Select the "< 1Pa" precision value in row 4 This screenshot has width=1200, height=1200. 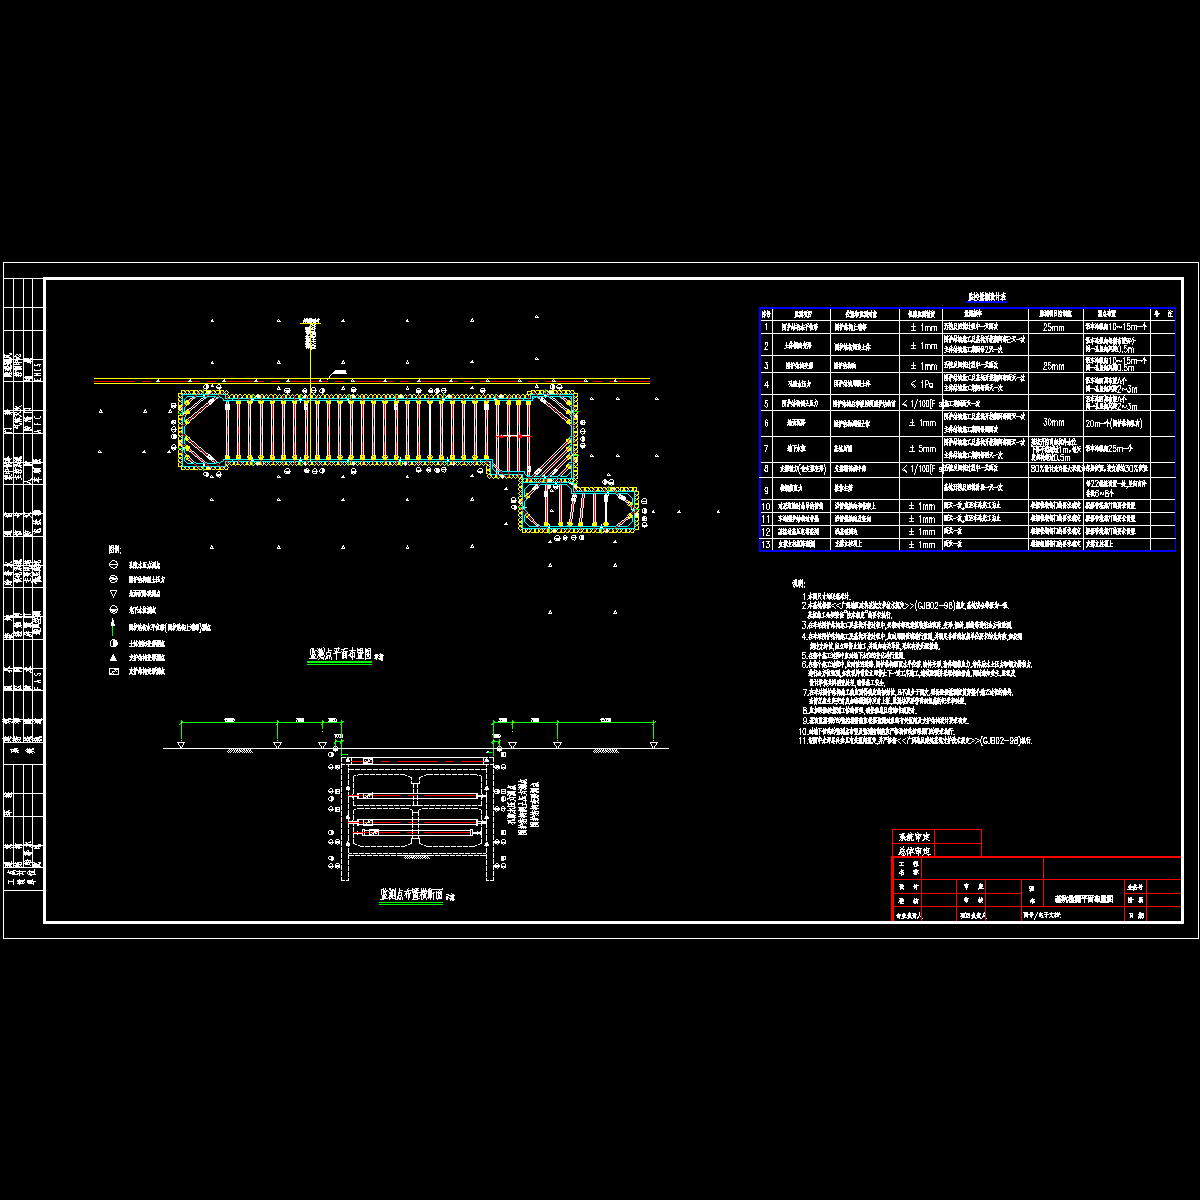[x=921, y=384]
